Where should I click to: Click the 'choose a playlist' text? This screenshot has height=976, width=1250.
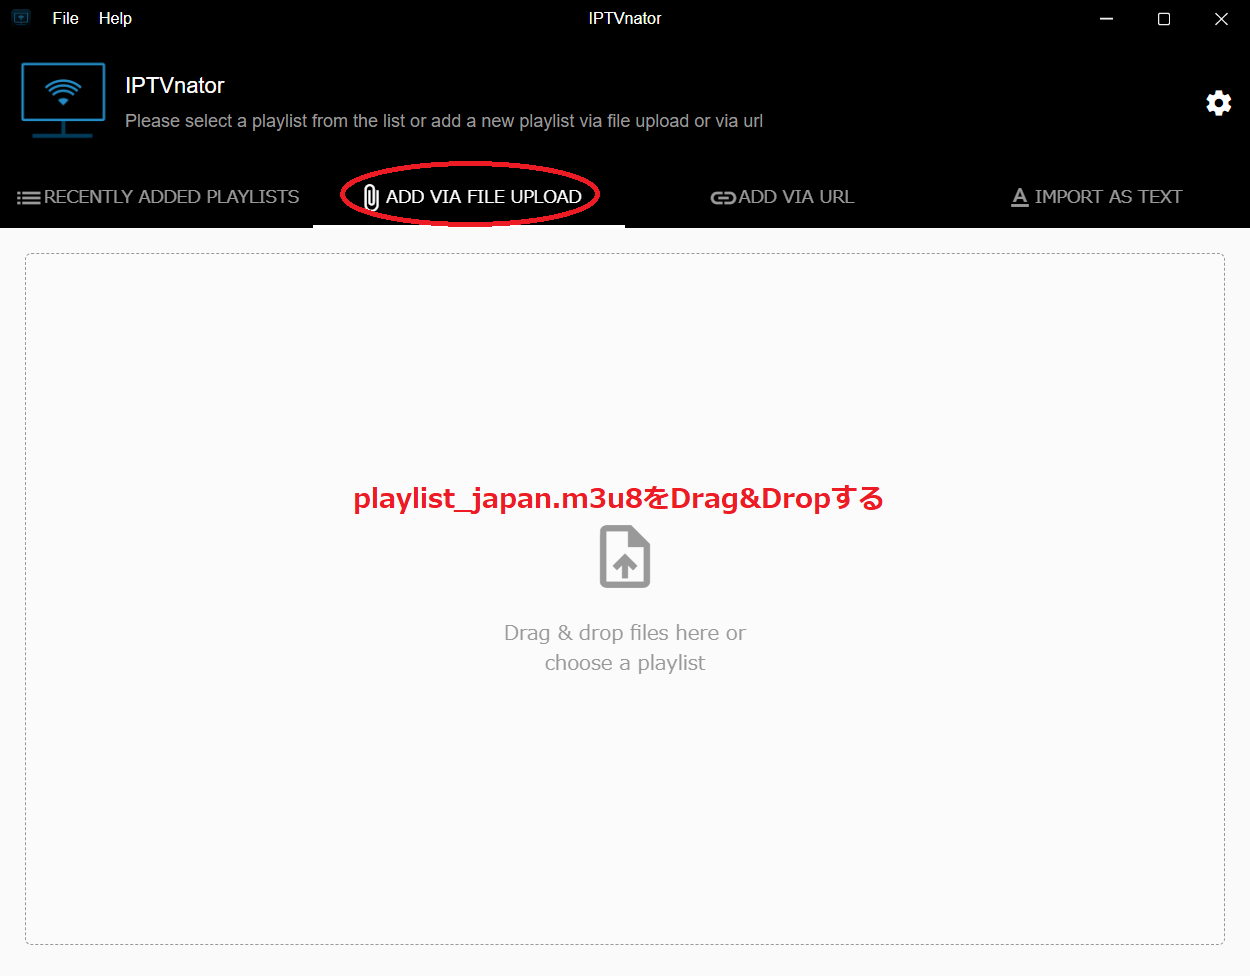tap(625, 663)
